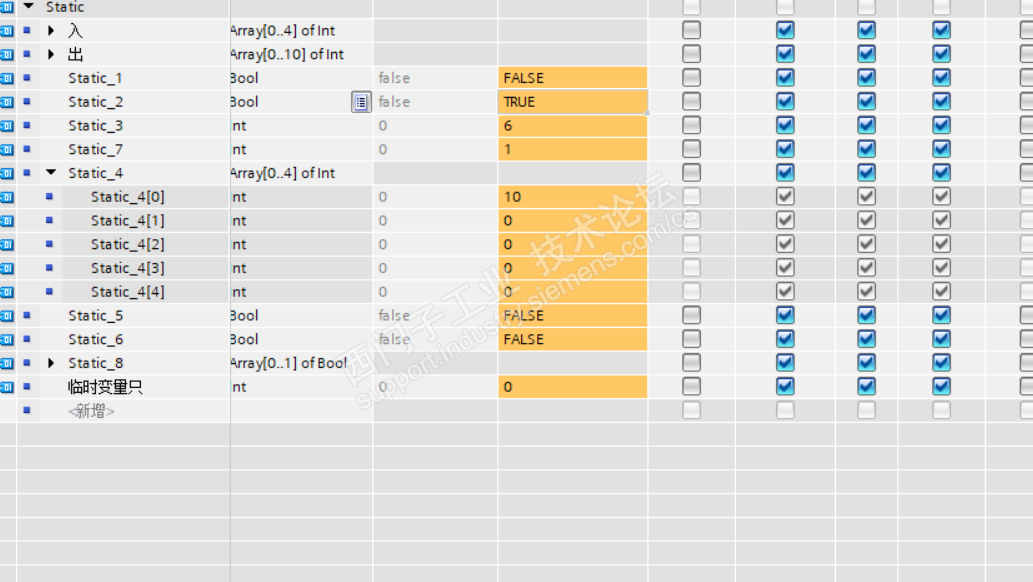The width and height of the screenshot is (1033, 582).
Task: Click the <新增> add new row cell
Action: click(x=92, y=411)
